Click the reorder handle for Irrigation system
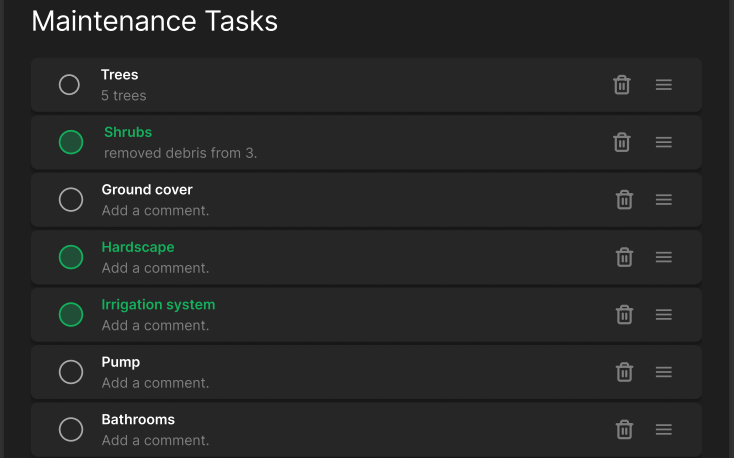The width and height of the screenshot is (734, 458). (x=664, y=315)
